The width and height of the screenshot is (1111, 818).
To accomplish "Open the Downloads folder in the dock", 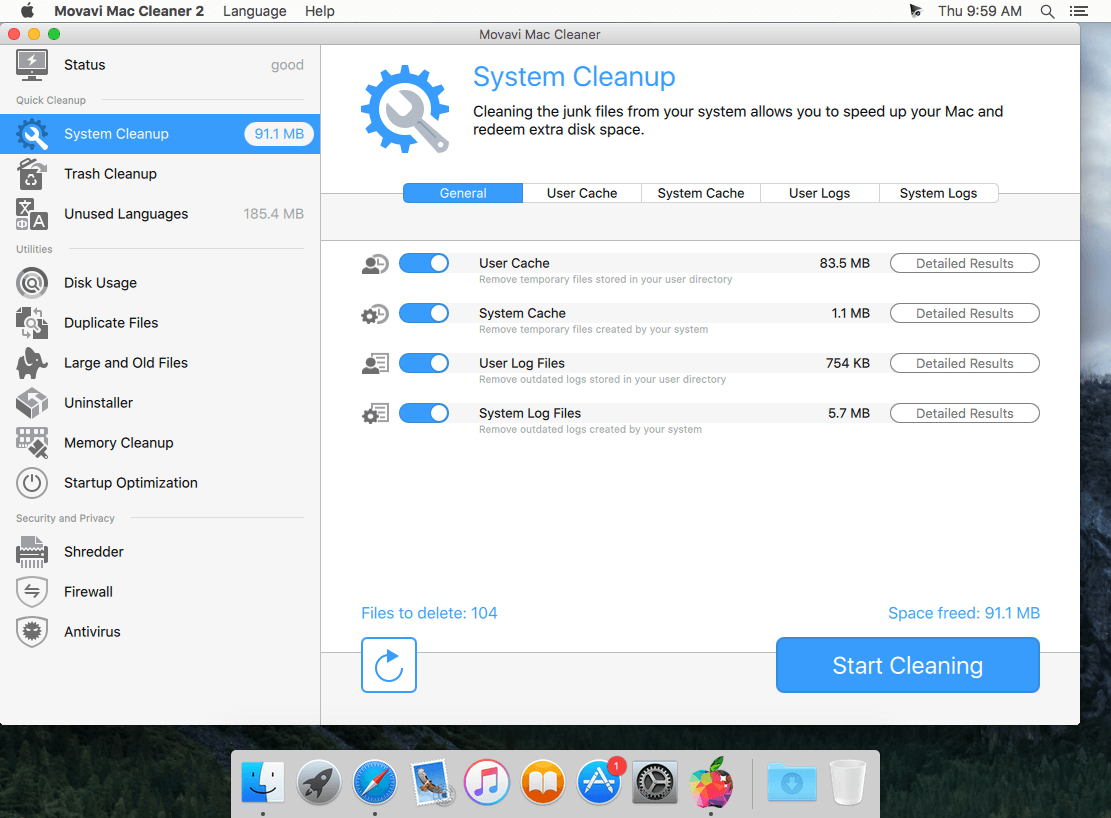I will coord(791,783).
